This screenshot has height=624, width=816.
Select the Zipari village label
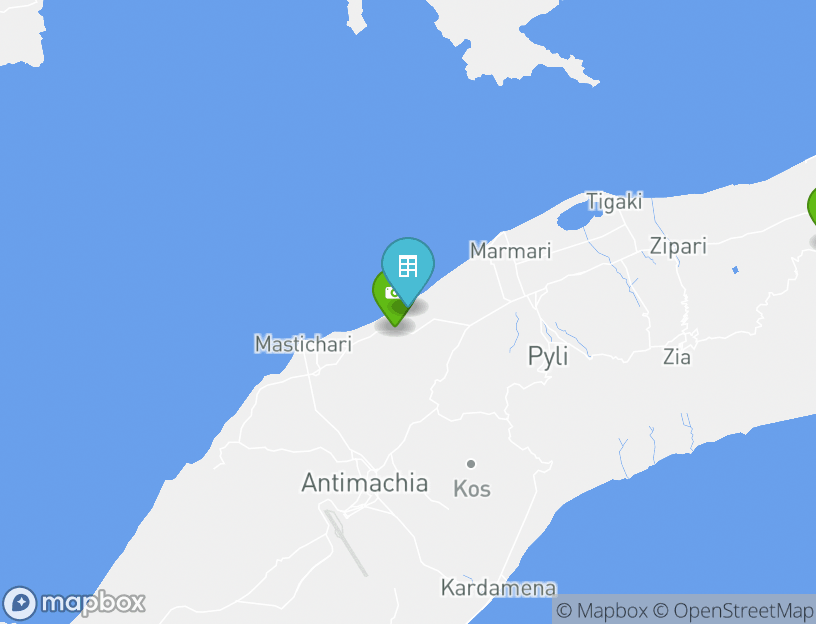pos(678,246)
